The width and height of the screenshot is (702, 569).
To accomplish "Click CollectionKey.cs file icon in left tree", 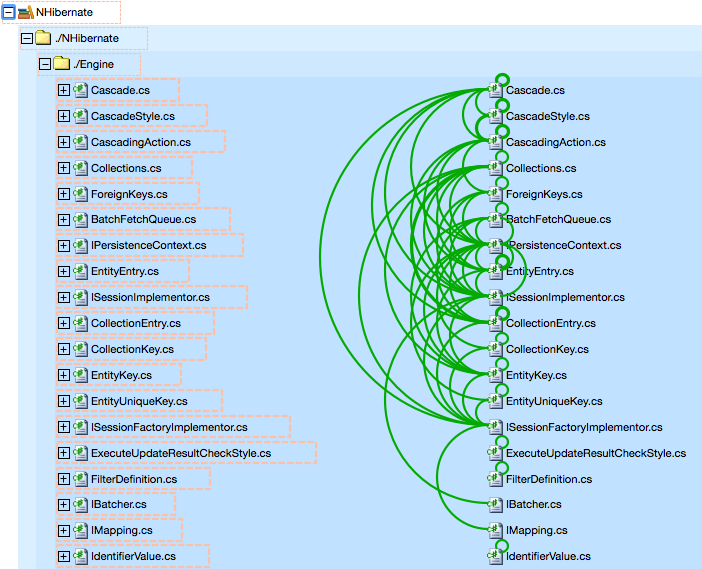I will pyautogui.click(x=80, y=349).
